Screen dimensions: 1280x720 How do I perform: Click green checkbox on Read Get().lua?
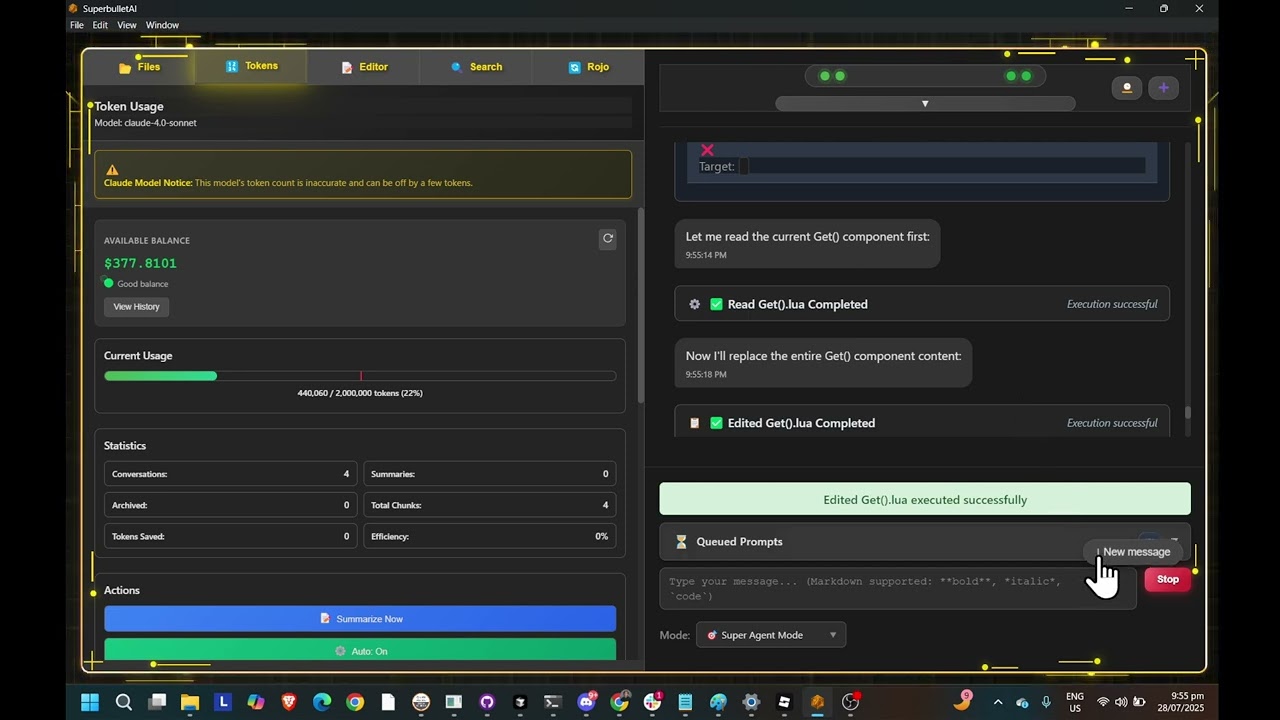coord(716,304)
